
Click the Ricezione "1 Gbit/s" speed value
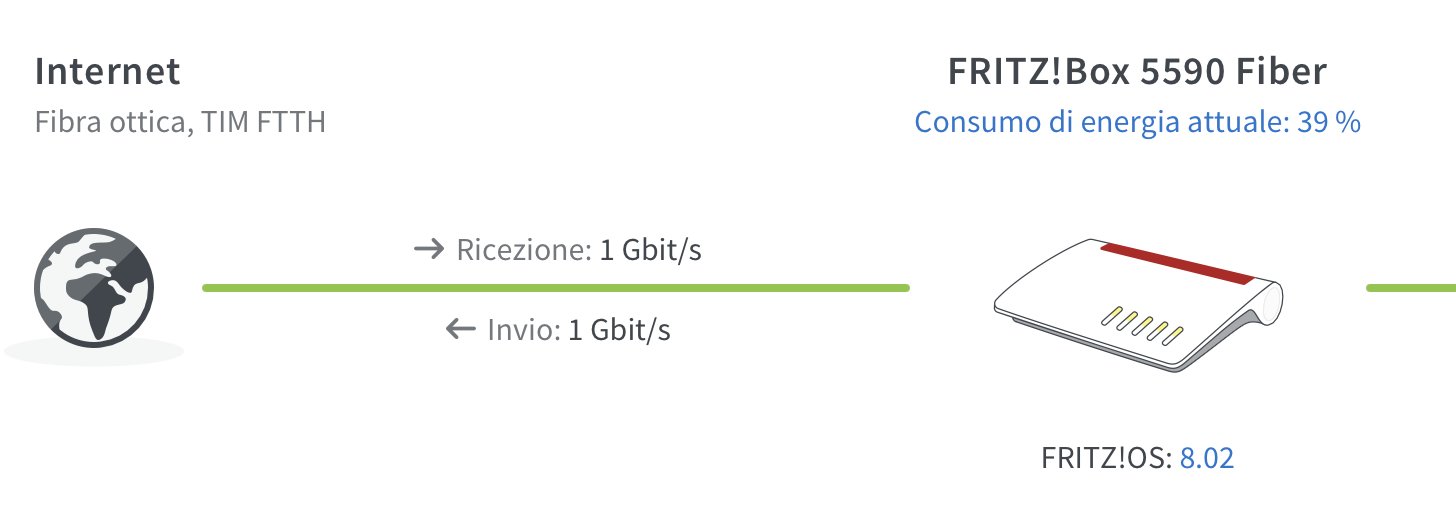click(x=650, y=250)
